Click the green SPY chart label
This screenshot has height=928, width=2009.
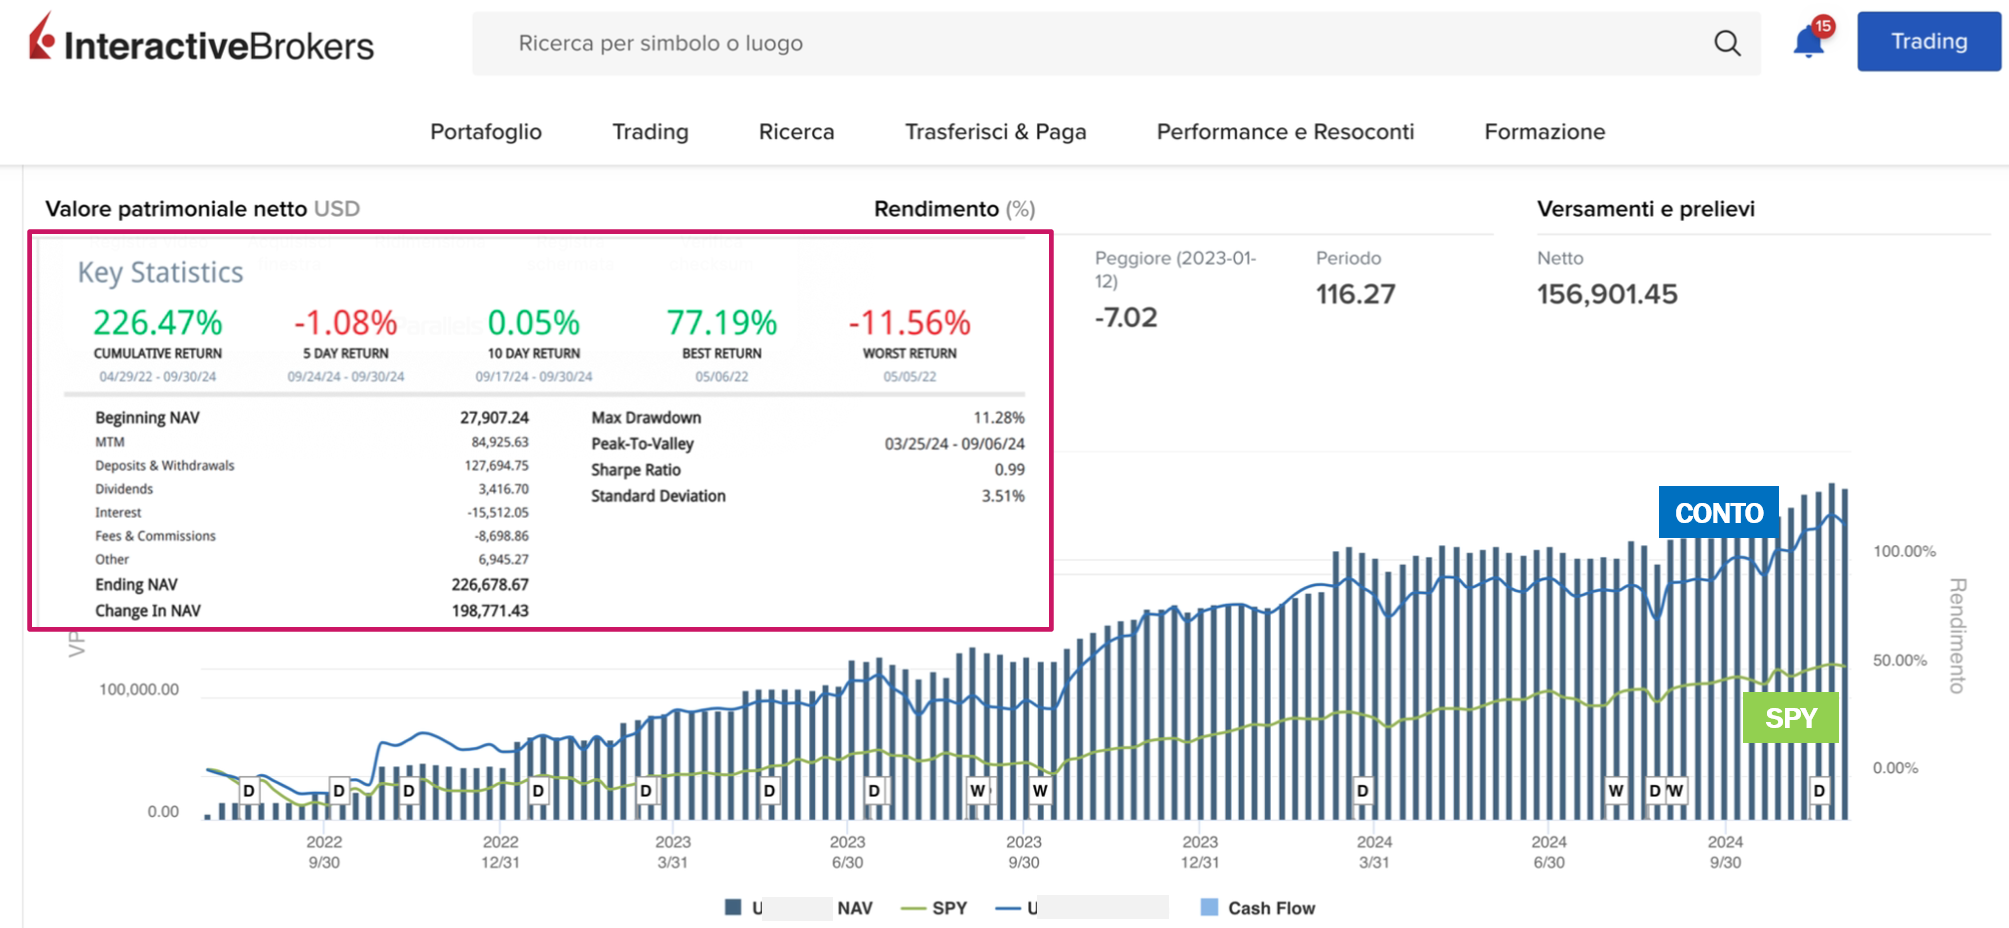pyautogui.click(x=1790, y=718)
